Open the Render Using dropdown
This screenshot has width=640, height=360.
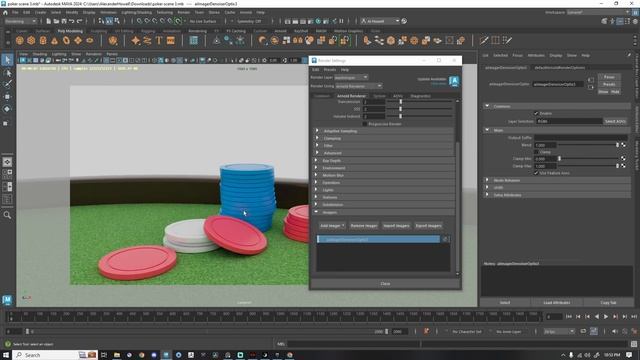[x=358, y=86]
